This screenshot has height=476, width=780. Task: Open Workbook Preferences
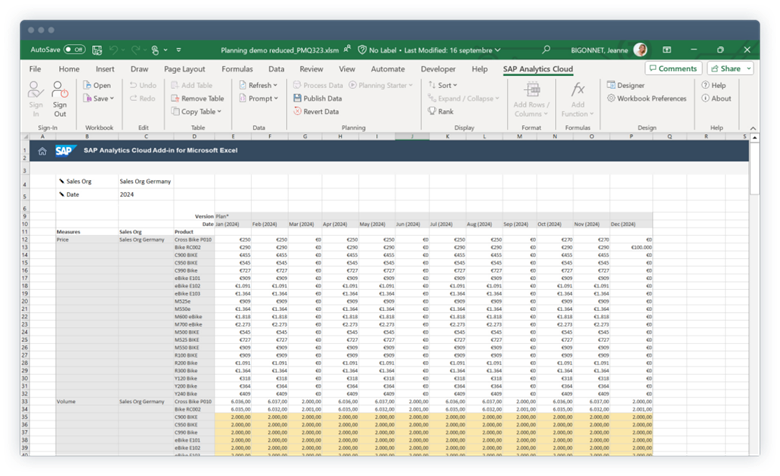click(650, 98)
